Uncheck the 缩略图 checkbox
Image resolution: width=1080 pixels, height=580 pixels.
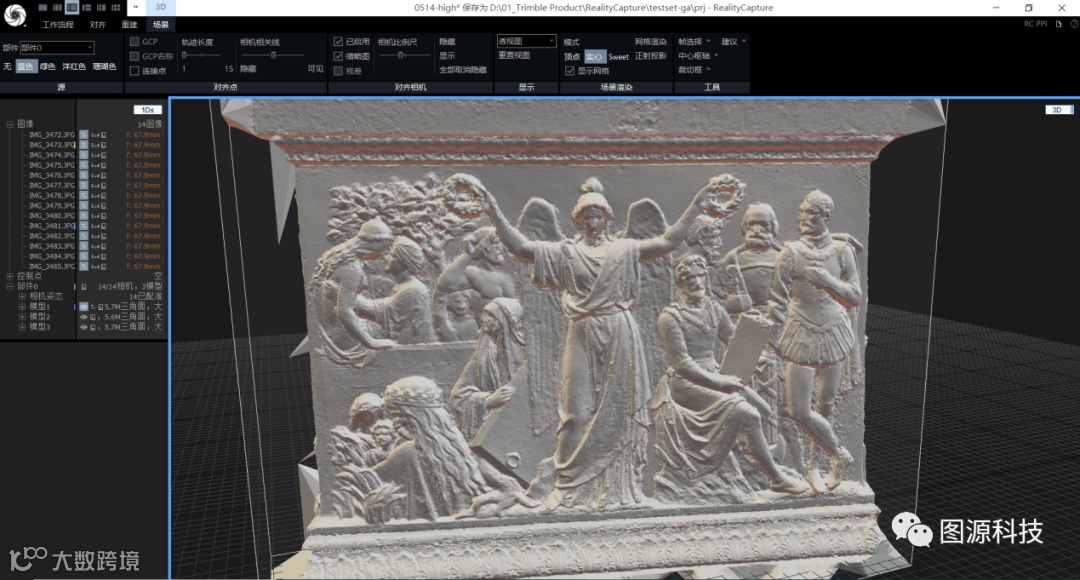tap(338, 56)
